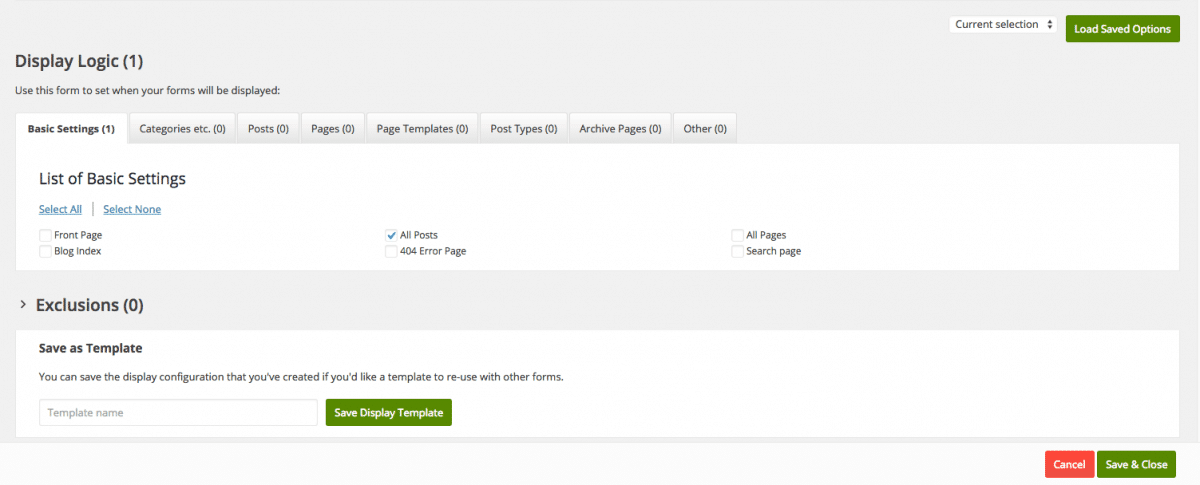Viewport: 1200px width, 485px height.
Task: Click the Load Saved Options button
Action: (1122, 29)
